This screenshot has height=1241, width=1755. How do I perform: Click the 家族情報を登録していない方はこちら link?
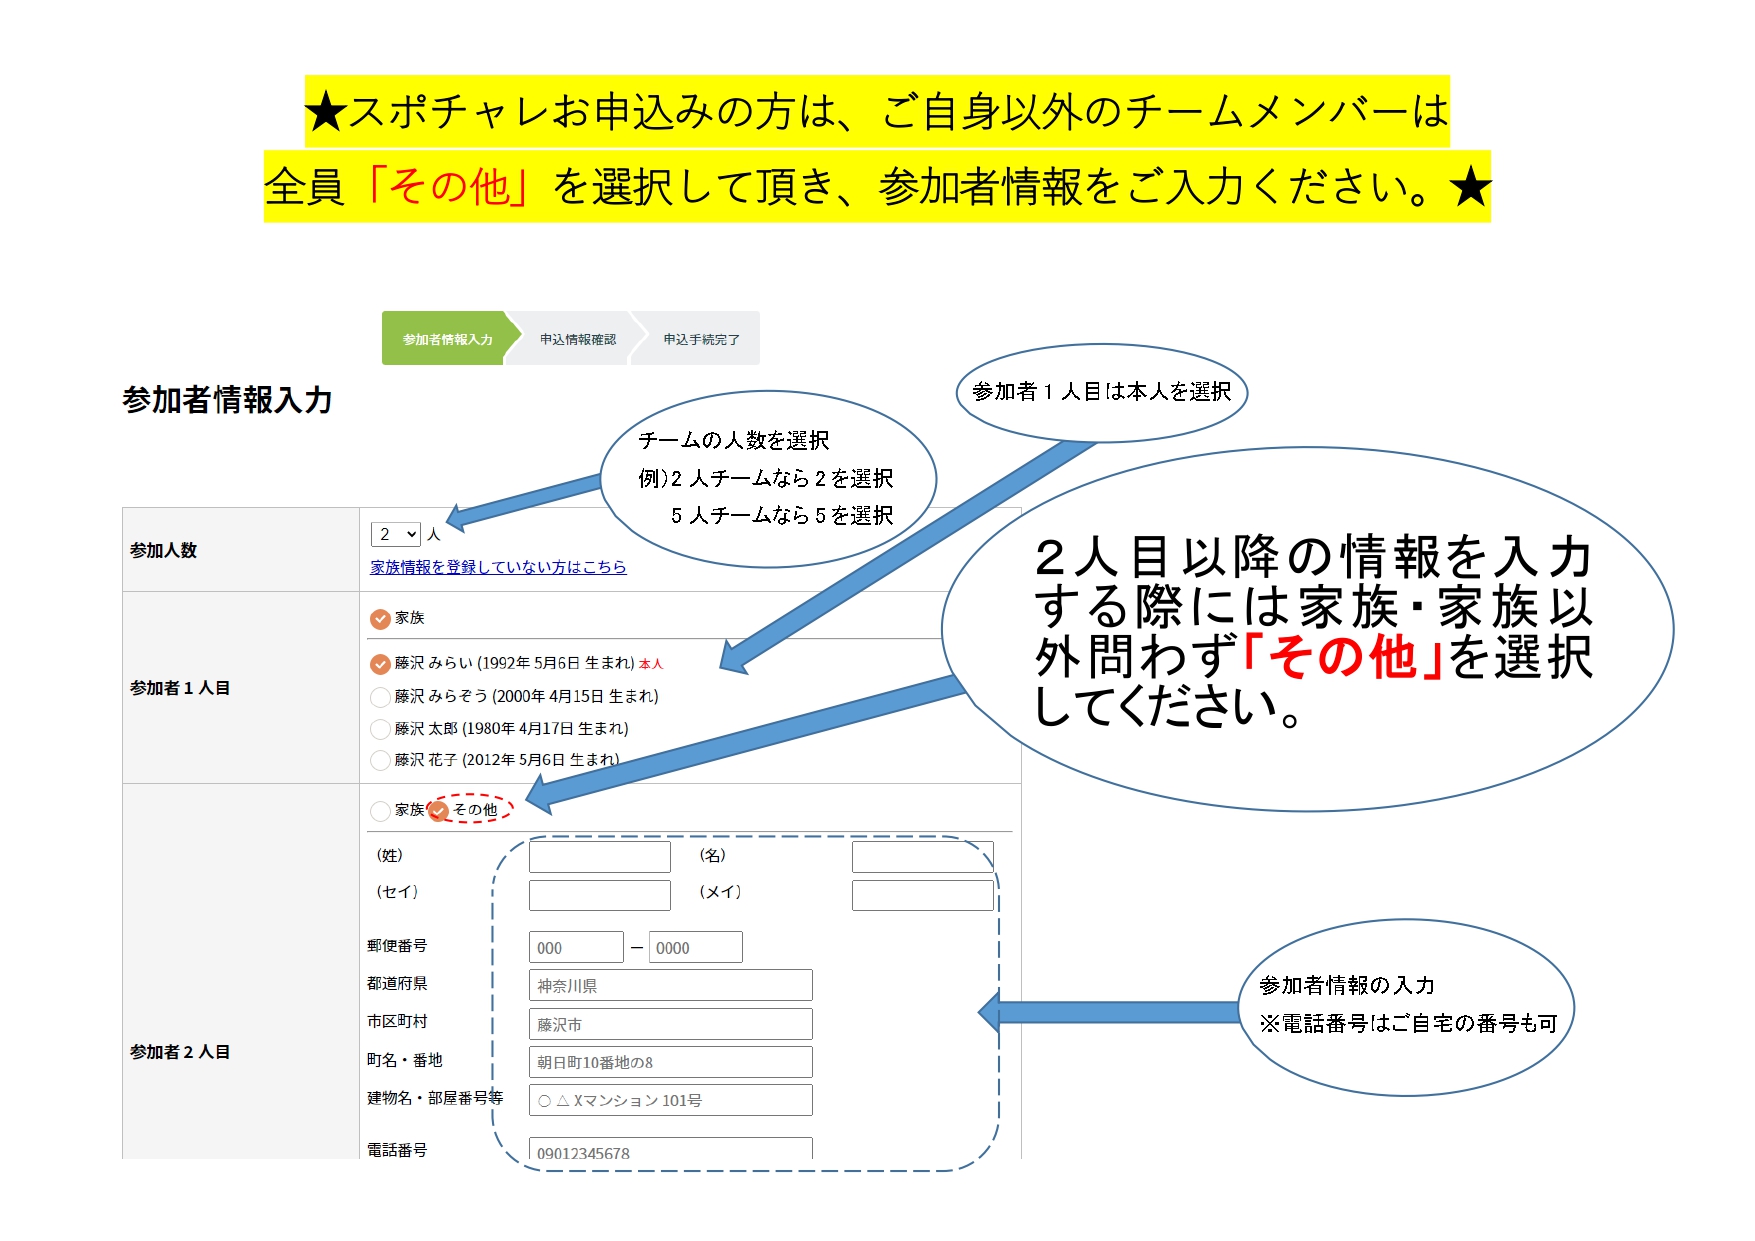(x=498, y=567)
